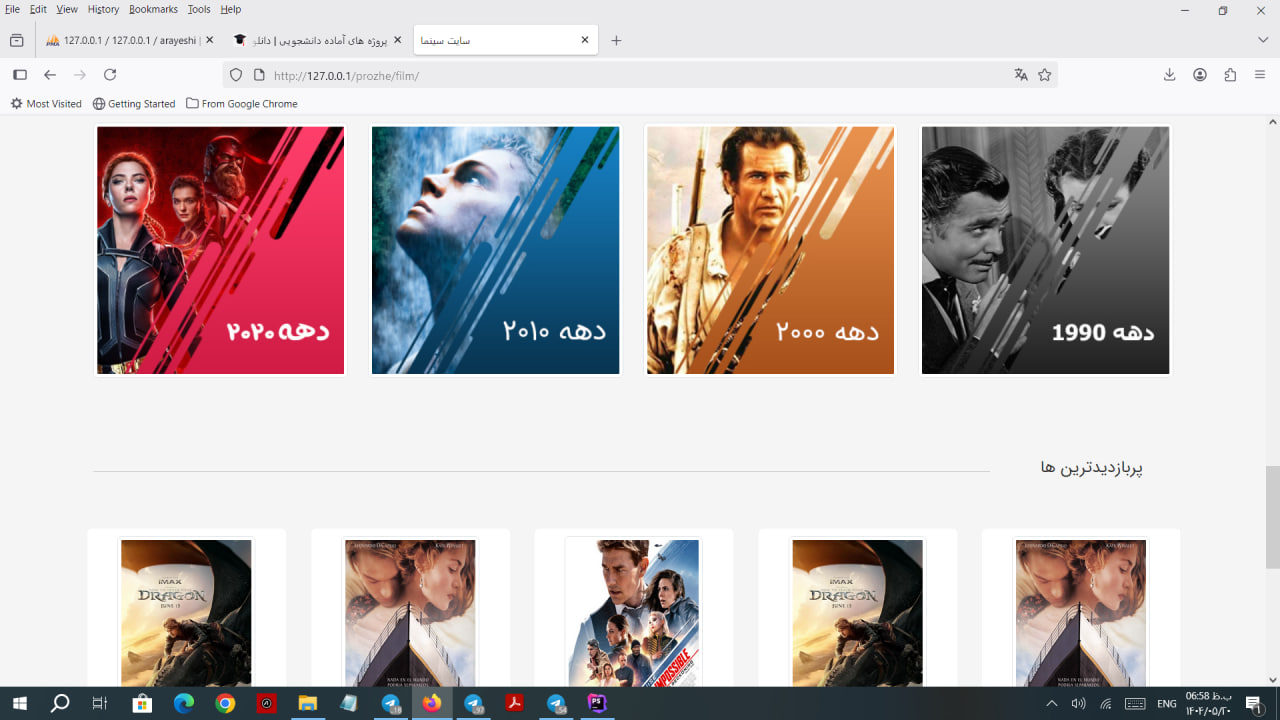Open the Help menu
1280x720 pixels.
230,9
